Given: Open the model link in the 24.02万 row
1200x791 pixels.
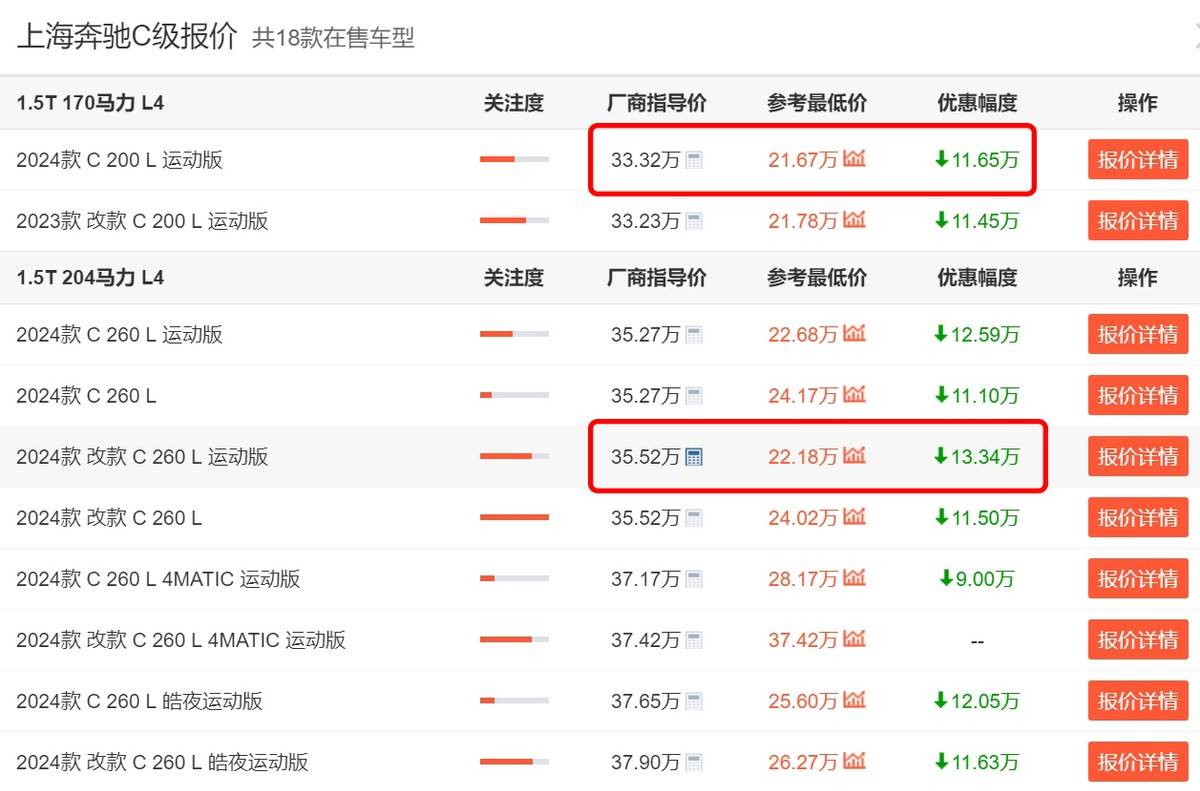Looking at the screenshot, I should [x=109, y=518].
